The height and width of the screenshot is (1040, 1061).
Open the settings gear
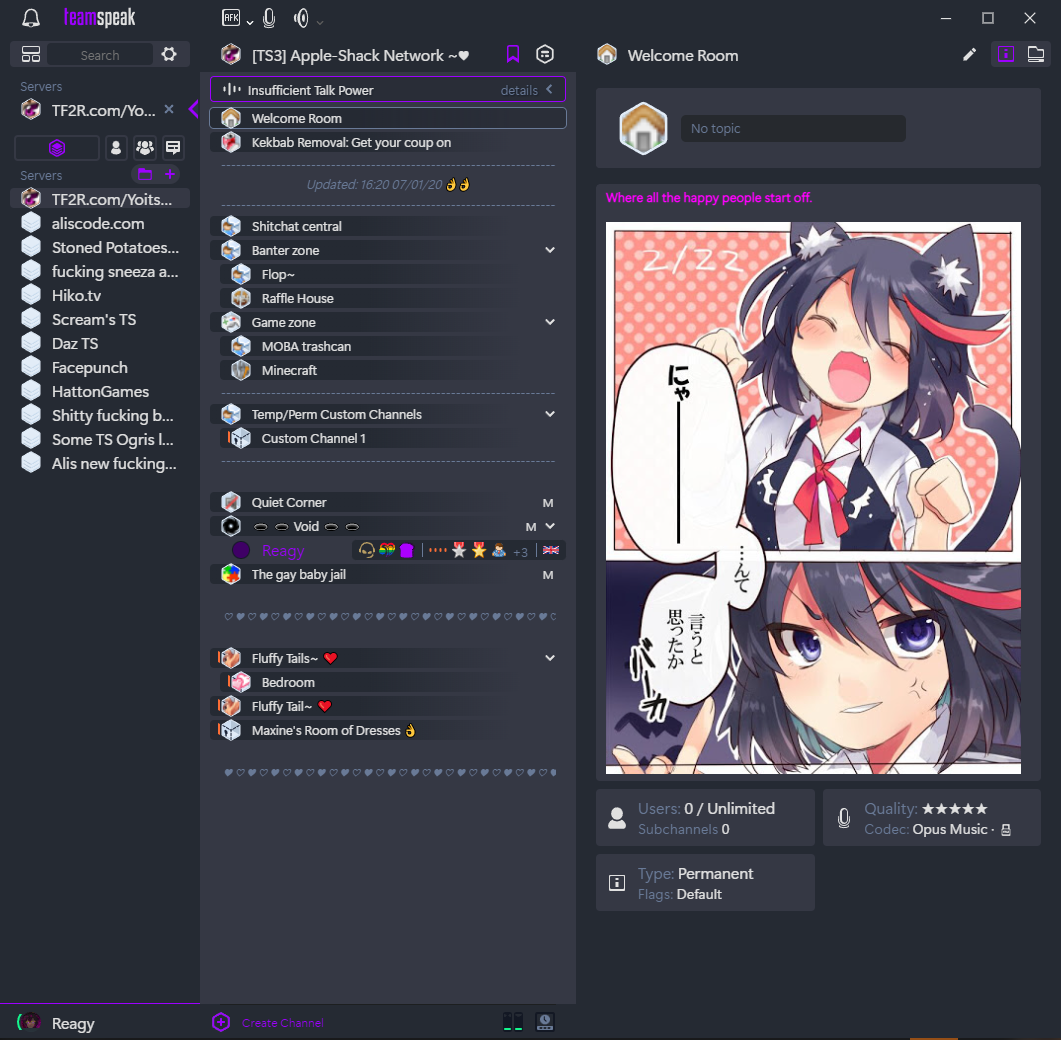tap(169, 54)
